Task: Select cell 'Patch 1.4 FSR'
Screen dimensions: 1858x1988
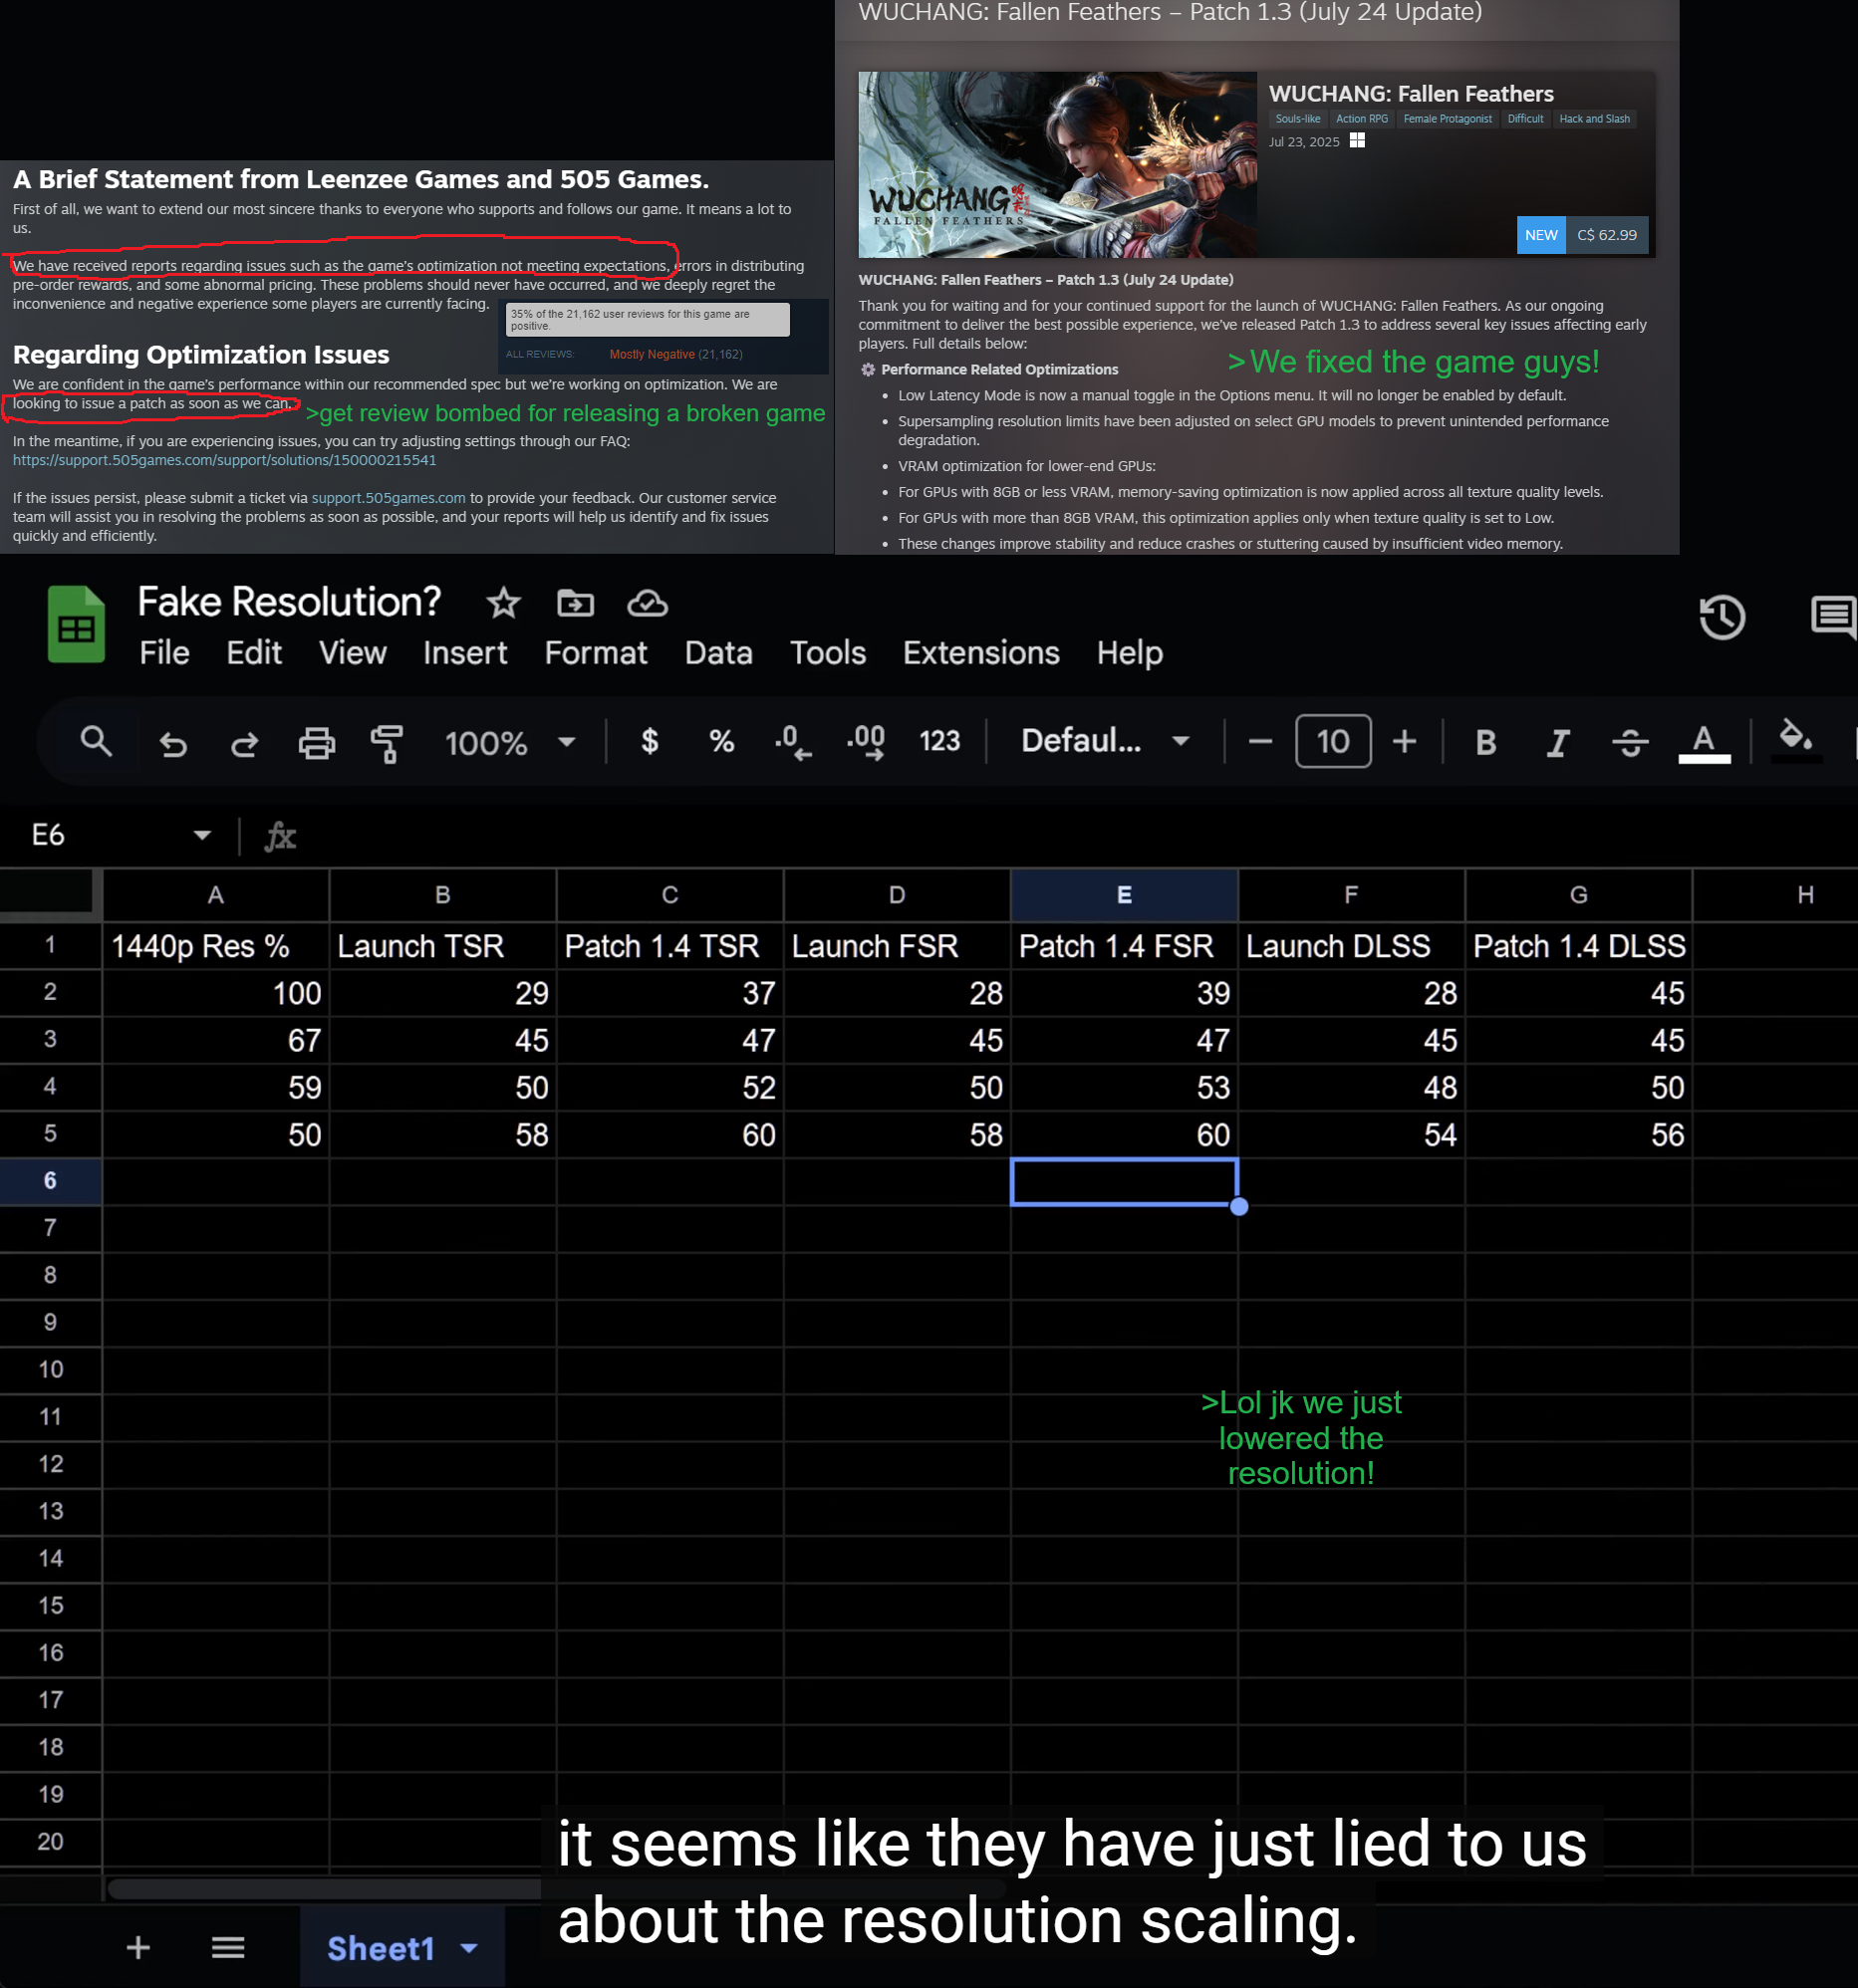Action: point(1124,945)
